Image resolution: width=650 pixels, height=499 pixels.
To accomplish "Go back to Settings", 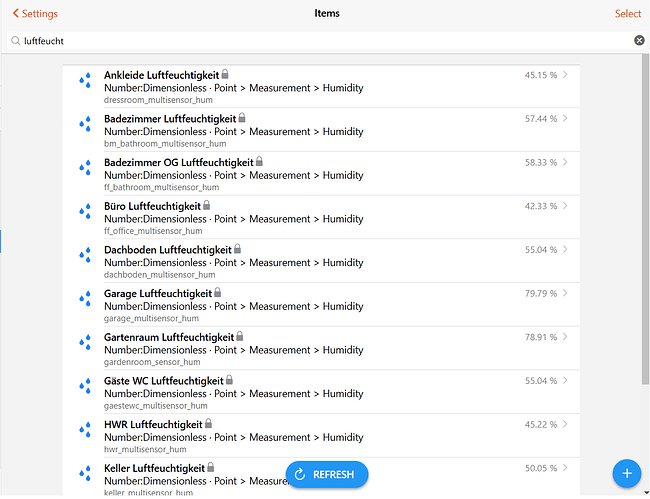I will tap(35, 14).
